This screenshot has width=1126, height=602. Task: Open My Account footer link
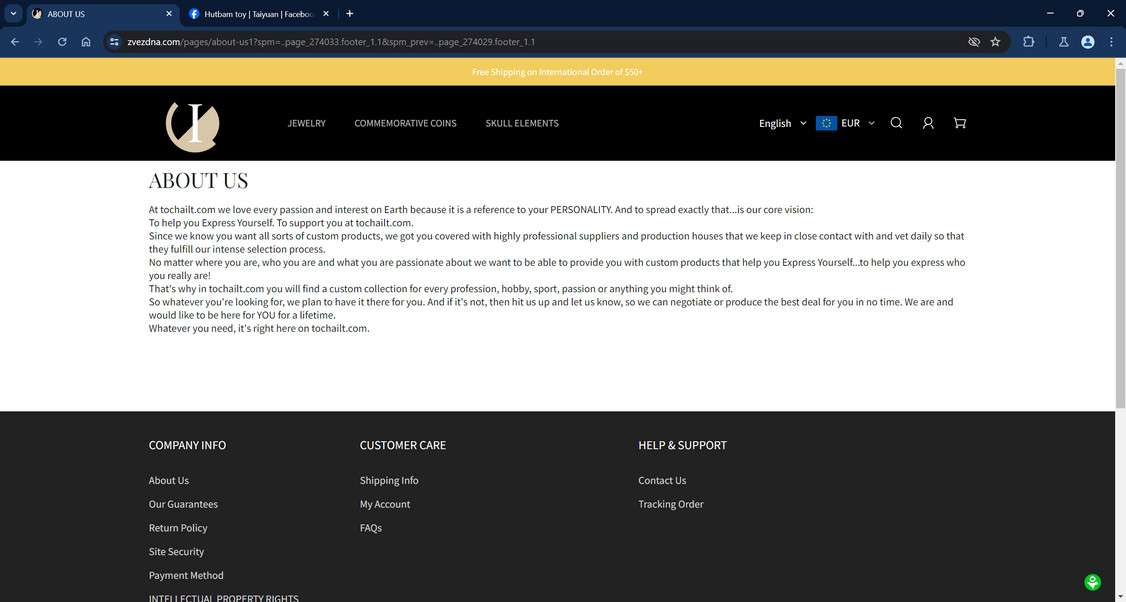(x=385, y=504)
